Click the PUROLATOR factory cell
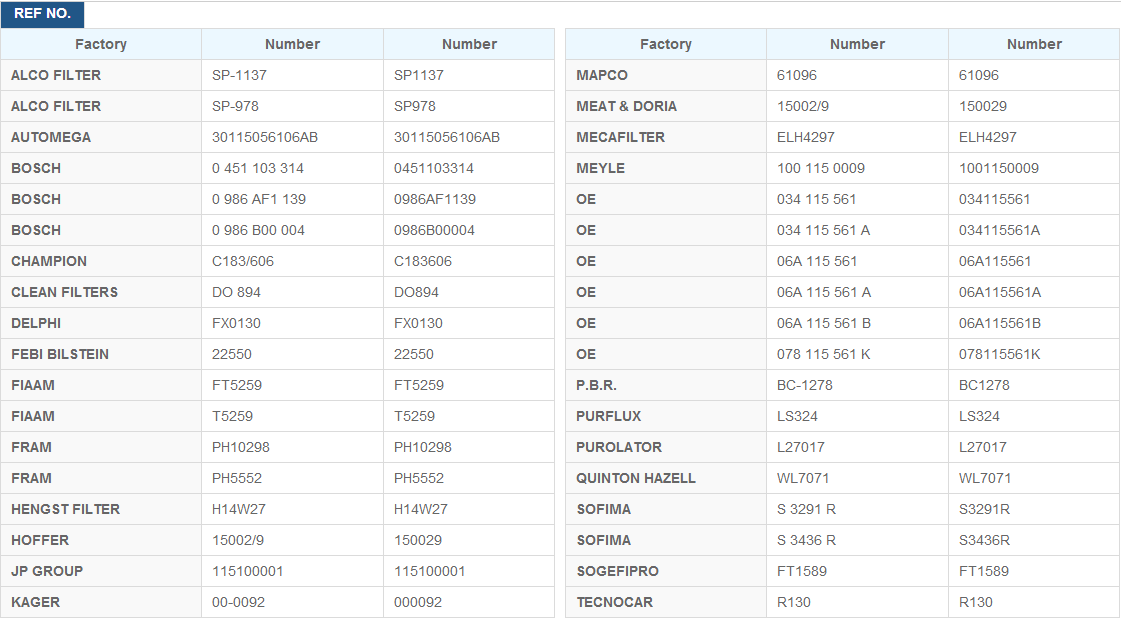Viewport: 1121px width, 618px height. (666, 447)
